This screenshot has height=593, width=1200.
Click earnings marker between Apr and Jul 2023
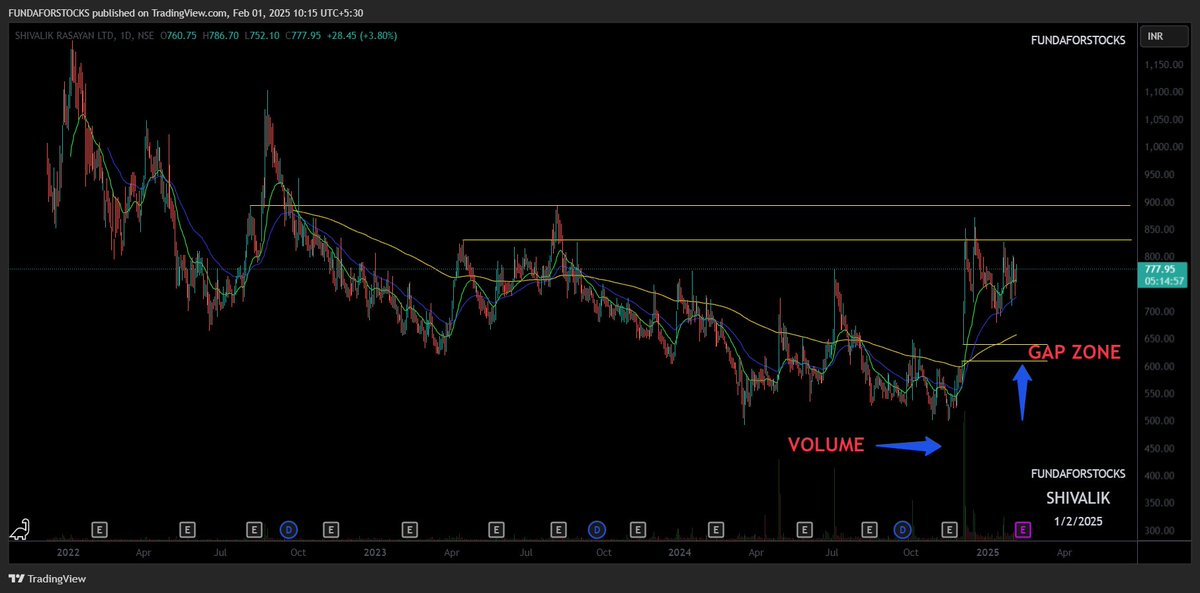pyautogui.click(x=497, y=528)
